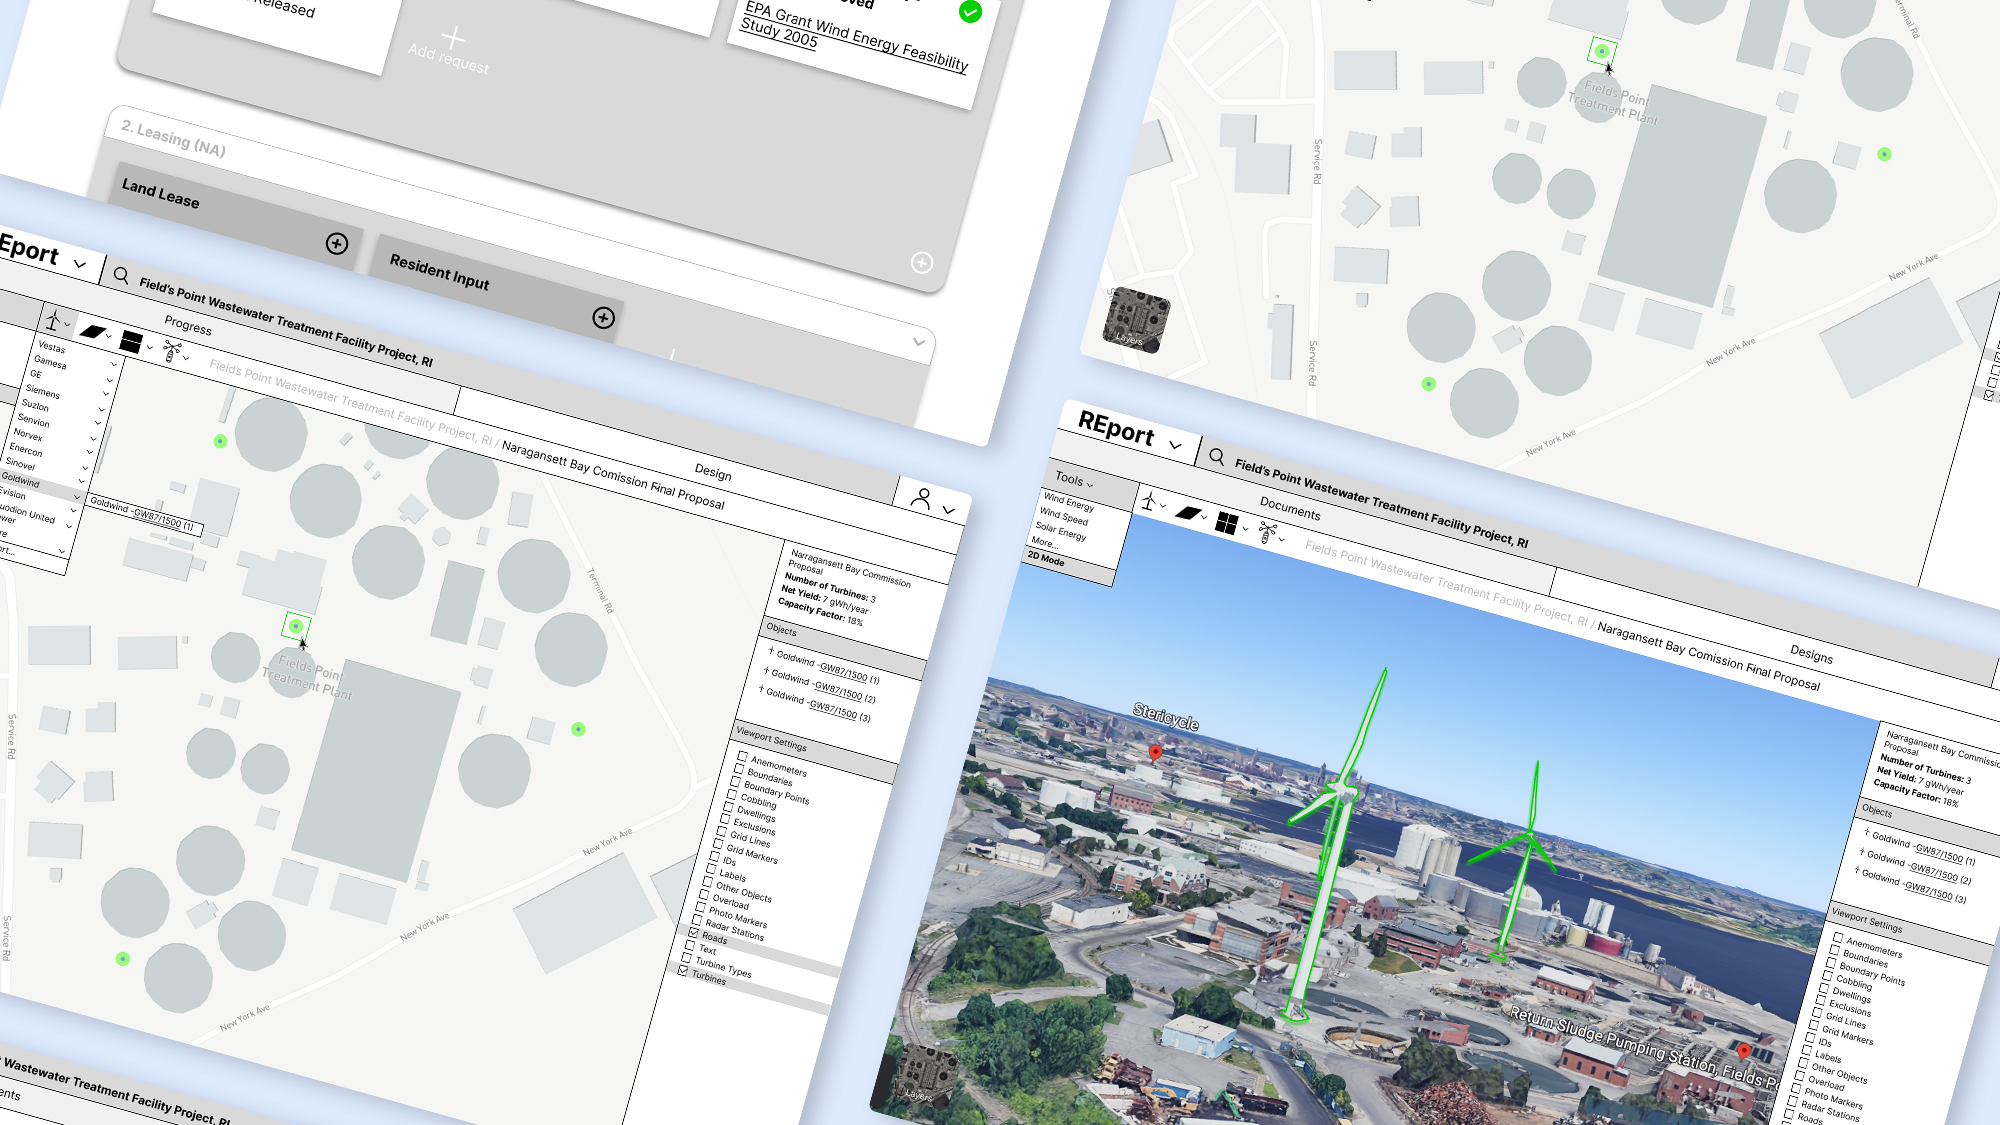Click solar panel tool icon in 3D view
The width and height of the screenshot is (2000, 1125).
(1187, 513)
